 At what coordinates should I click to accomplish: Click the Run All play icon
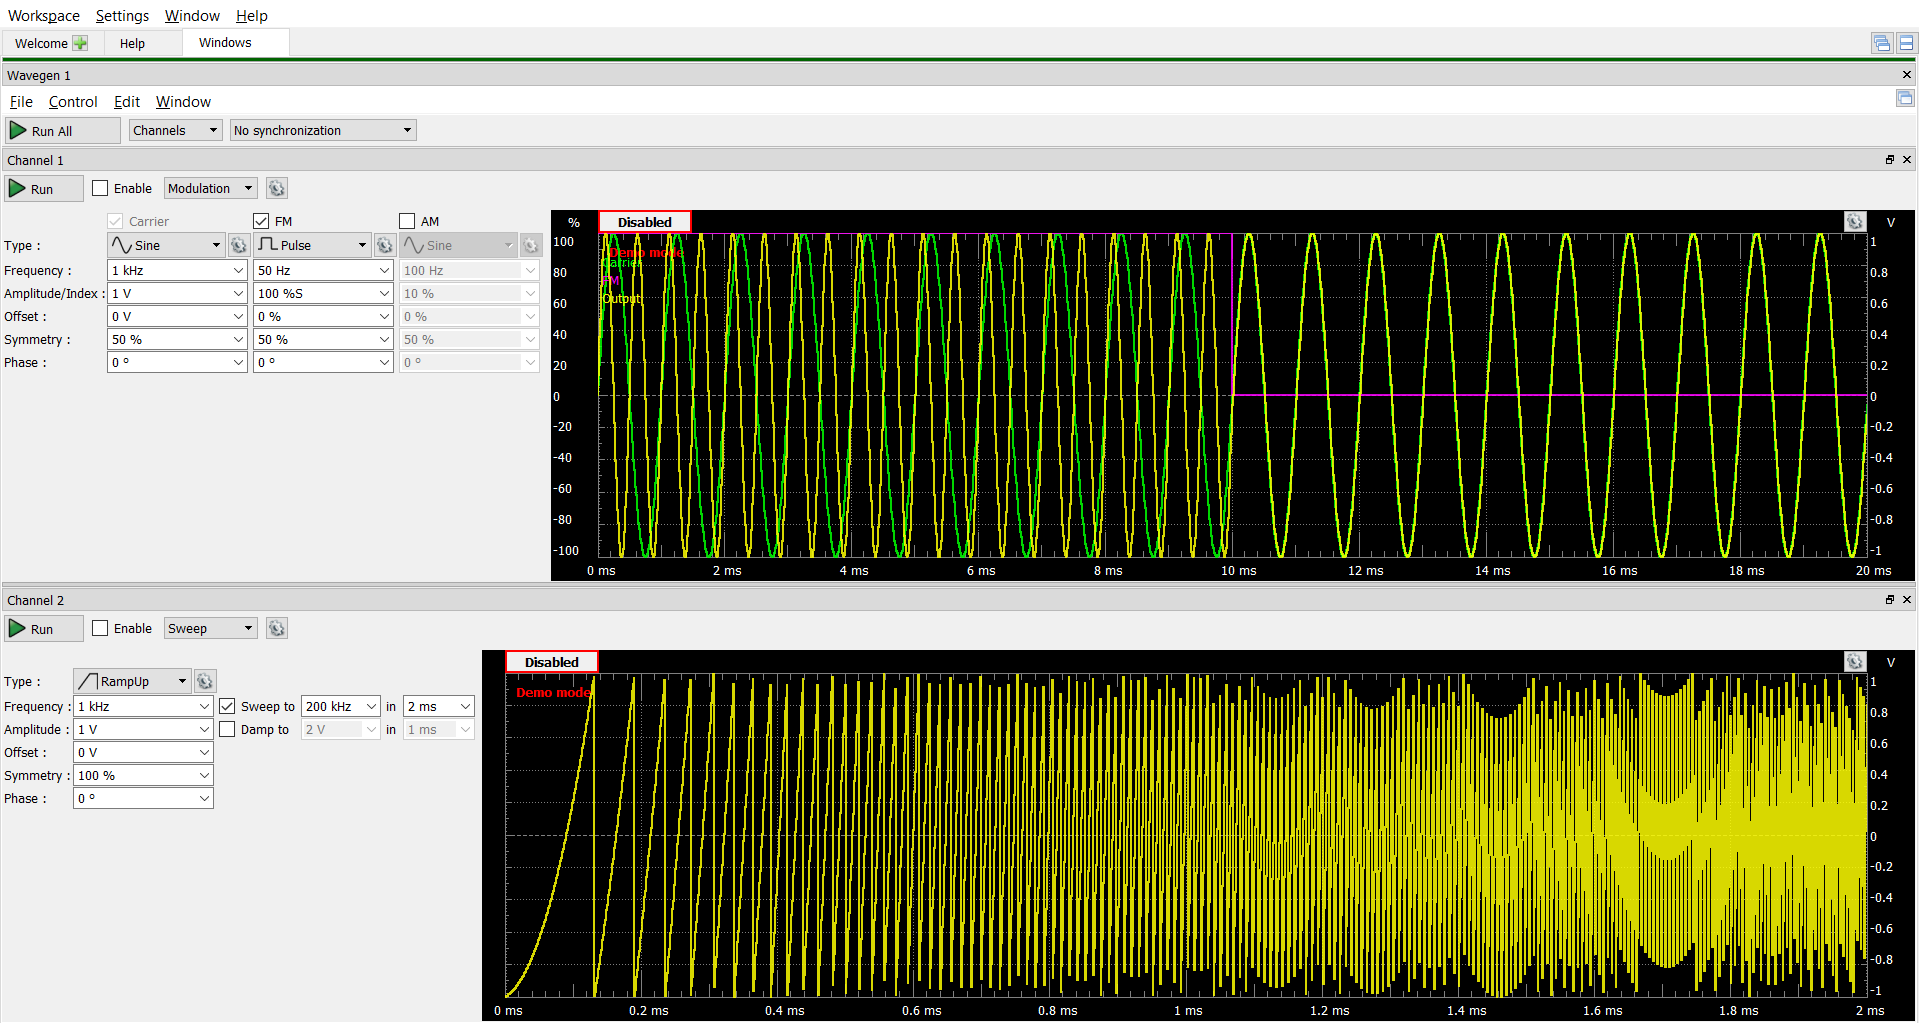pyautogui.click(x=18, y=130)
